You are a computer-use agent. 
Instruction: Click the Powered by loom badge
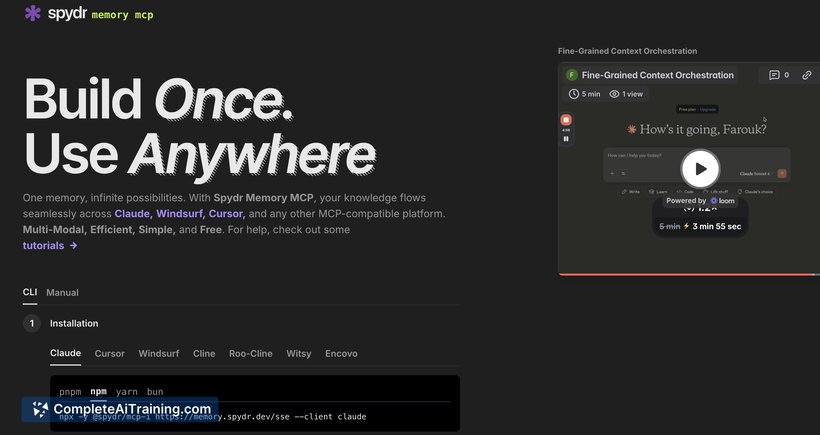coord(700,201)
